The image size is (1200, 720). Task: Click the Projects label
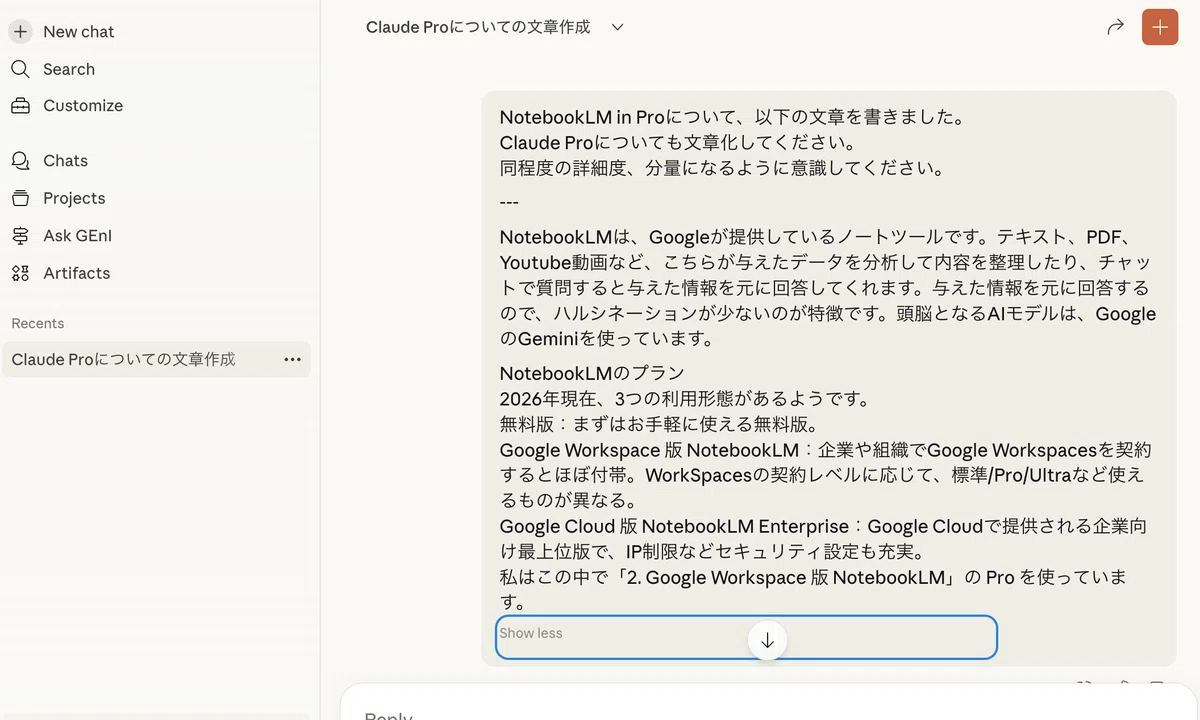[74, 198]
